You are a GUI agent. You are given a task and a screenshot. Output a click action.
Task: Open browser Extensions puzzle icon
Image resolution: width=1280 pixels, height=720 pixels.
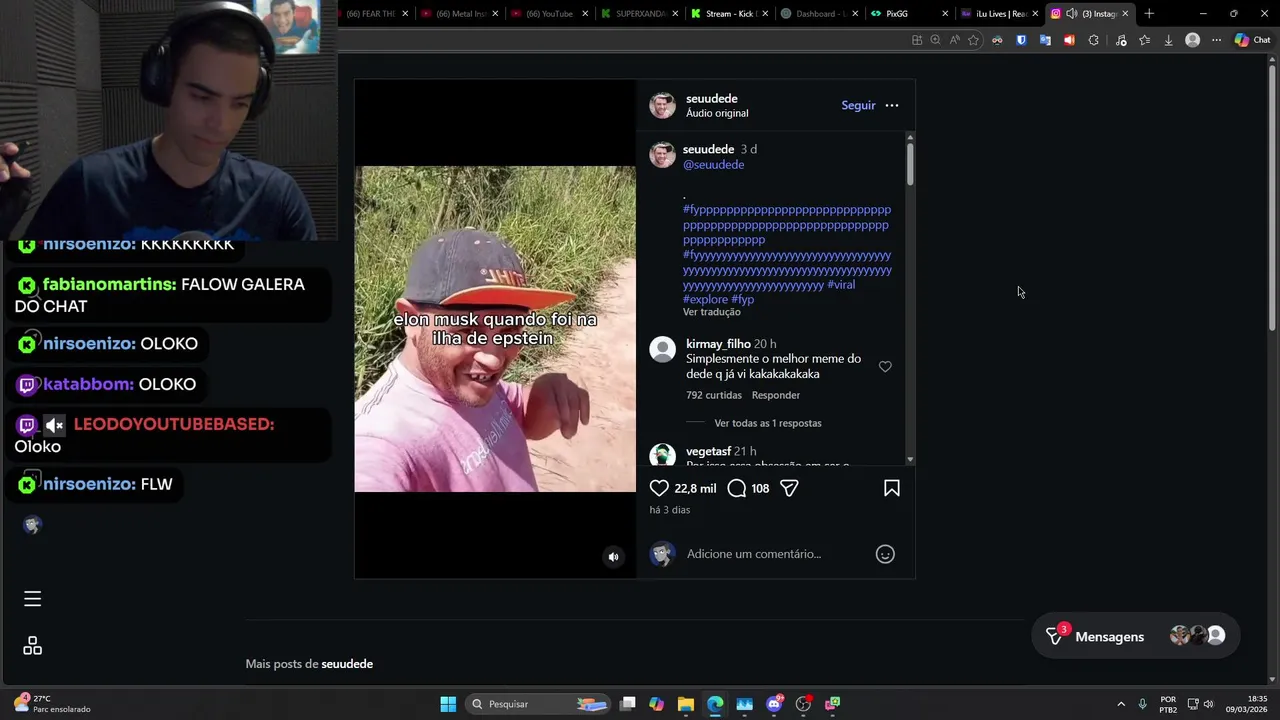[x=1093, y=40]
